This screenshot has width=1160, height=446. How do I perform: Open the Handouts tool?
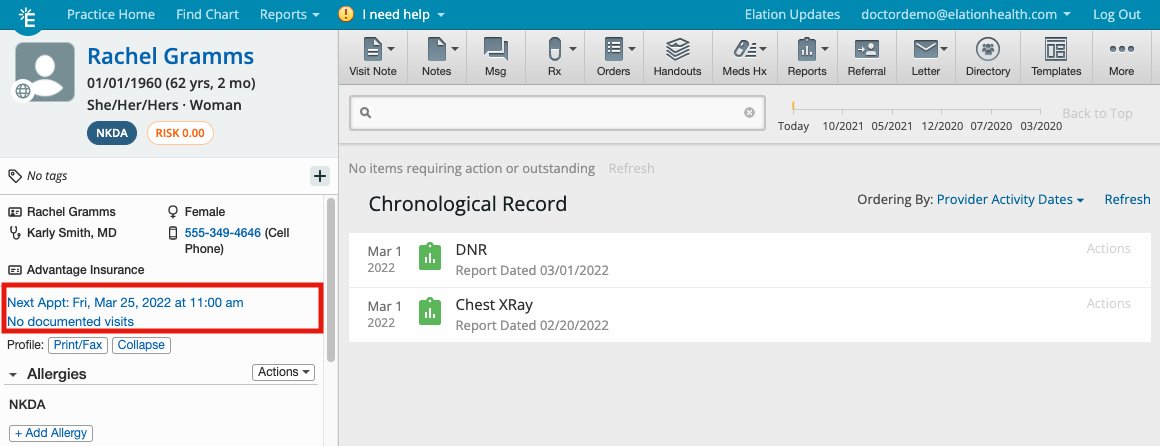[x=677, y=57]
